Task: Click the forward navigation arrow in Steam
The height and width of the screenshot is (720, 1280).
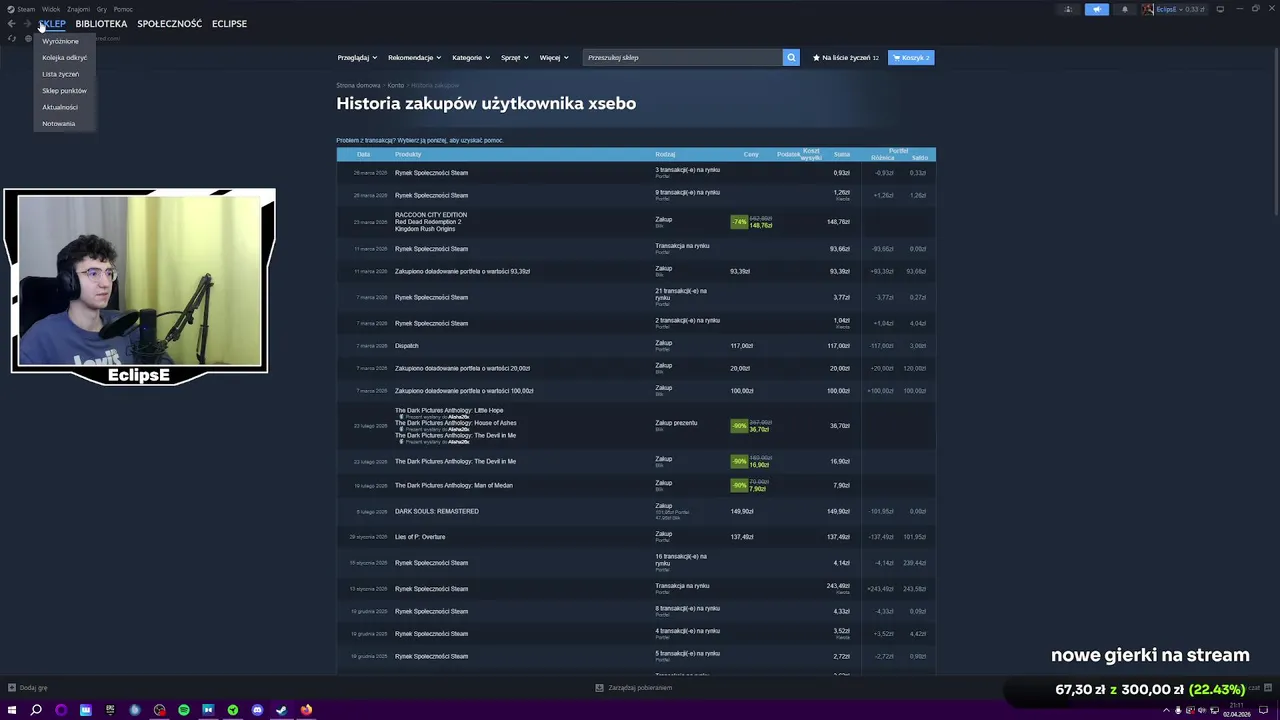Action: coord(27,23)
